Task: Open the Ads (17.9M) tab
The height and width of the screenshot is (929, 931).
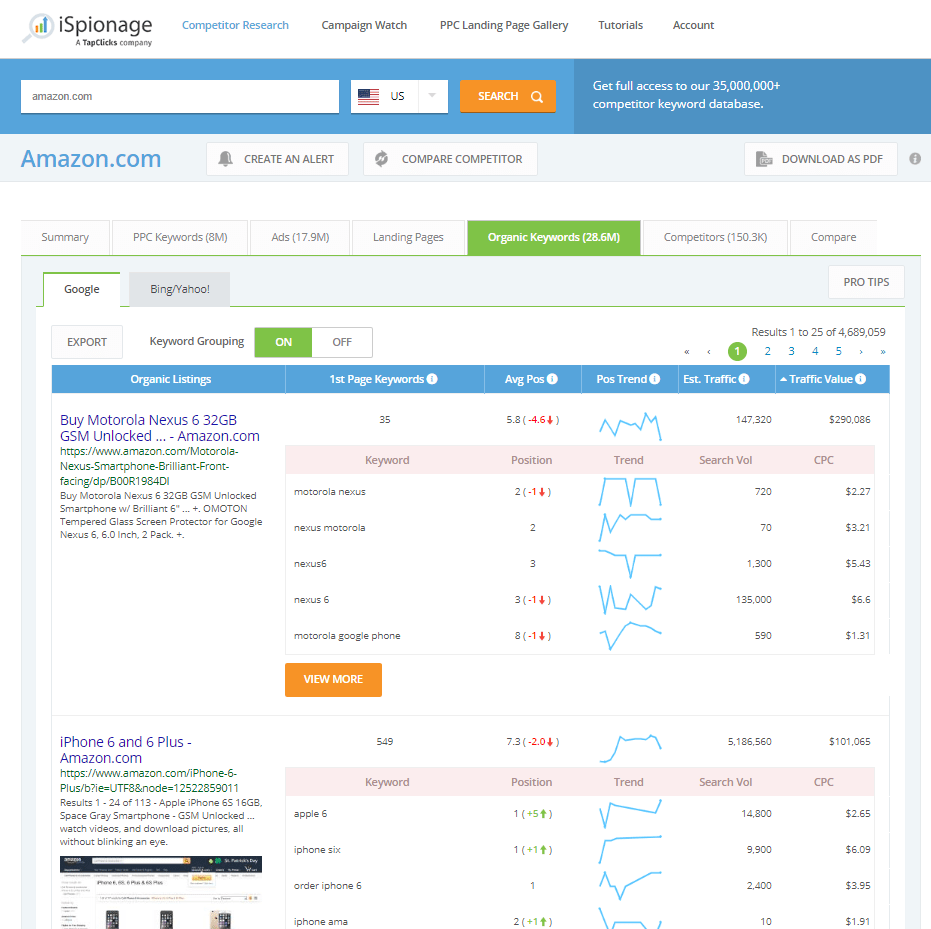Action: coord(300,237)
